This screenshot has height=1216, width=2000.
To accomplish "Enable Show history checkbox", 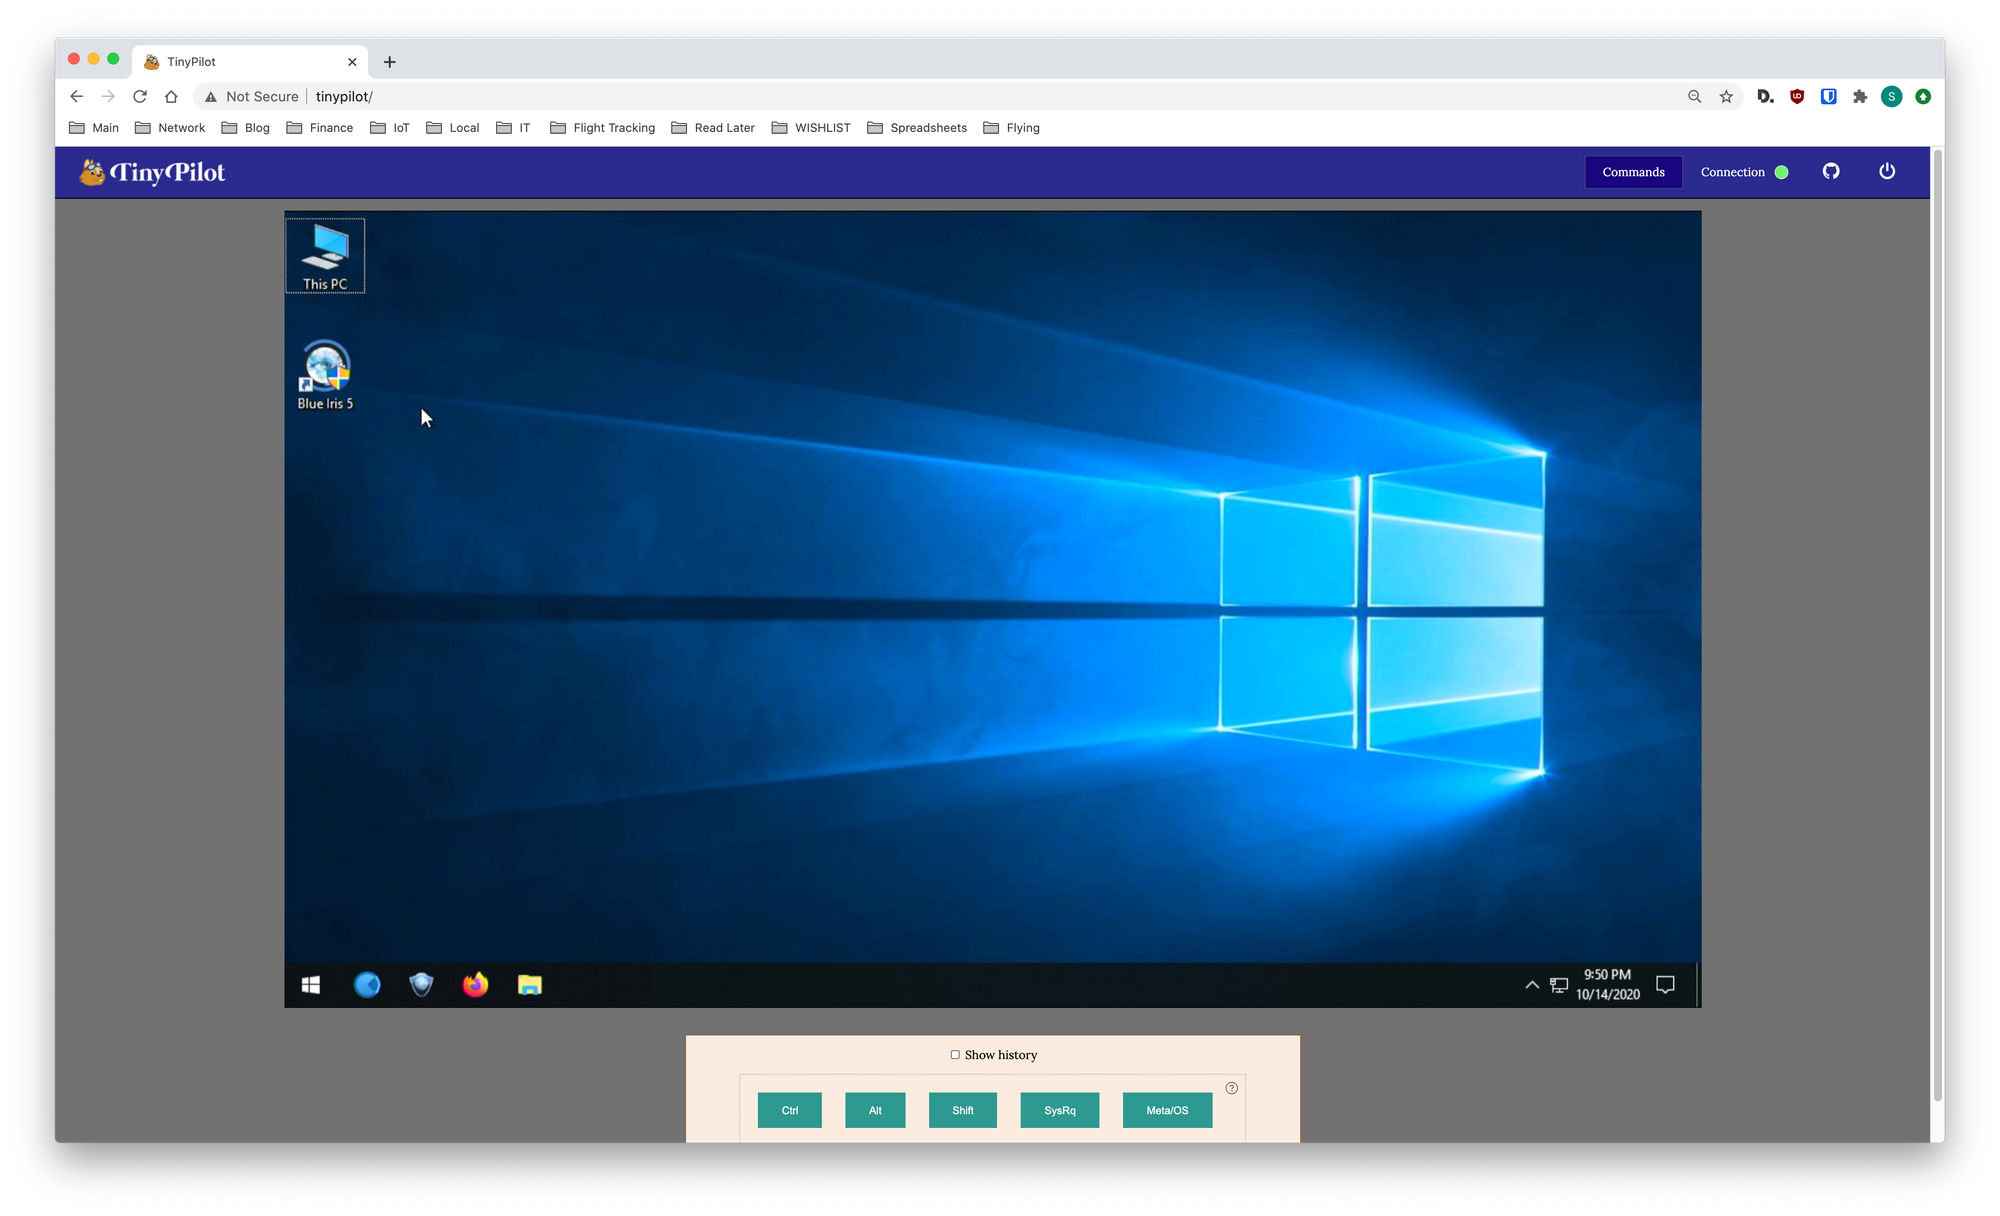I will (x=954, y=1055).
